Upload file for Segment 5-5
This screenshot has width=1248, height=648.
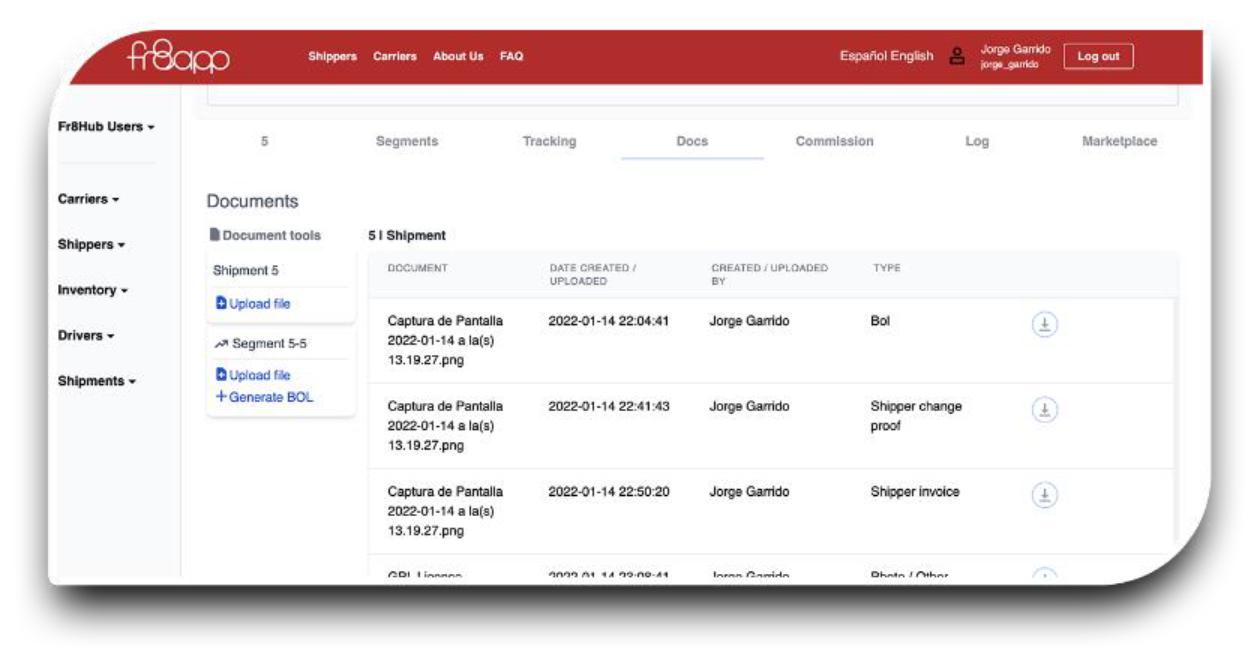pyautogui.click(x=253, y=376)
